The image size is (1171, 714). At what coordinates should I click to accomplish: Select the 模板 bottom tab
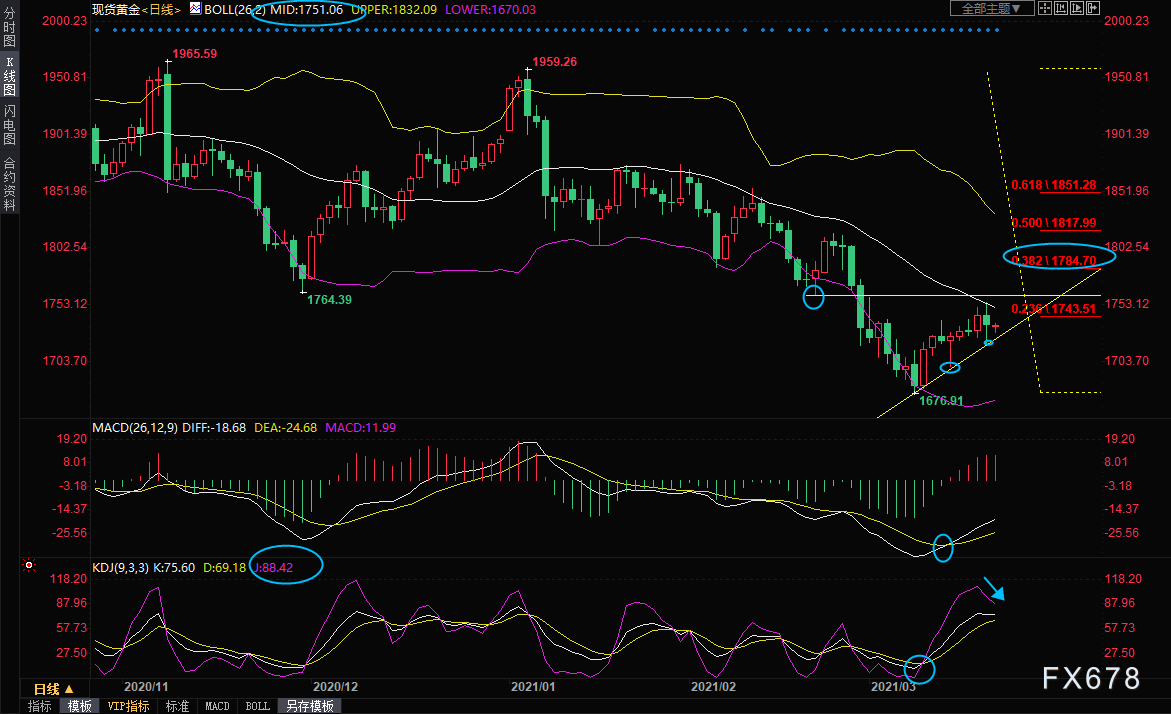click(79, 706)
